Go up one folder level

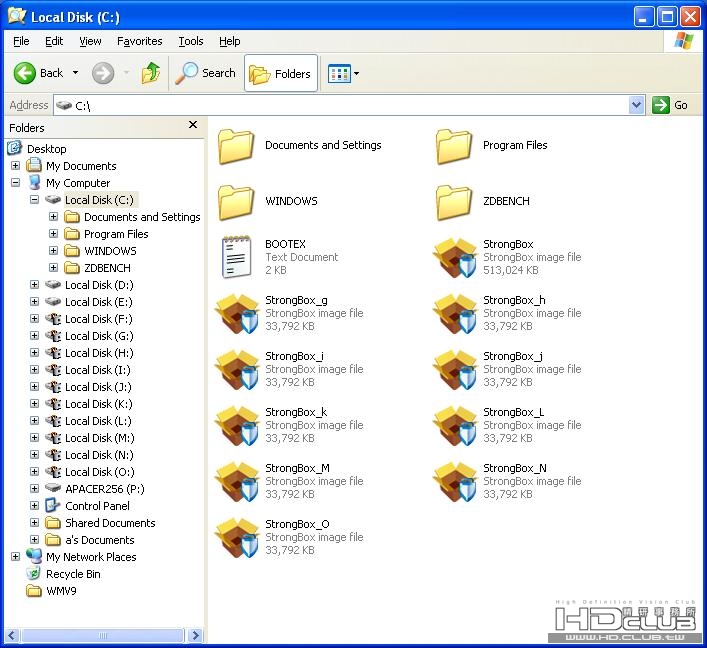[151, 73]
